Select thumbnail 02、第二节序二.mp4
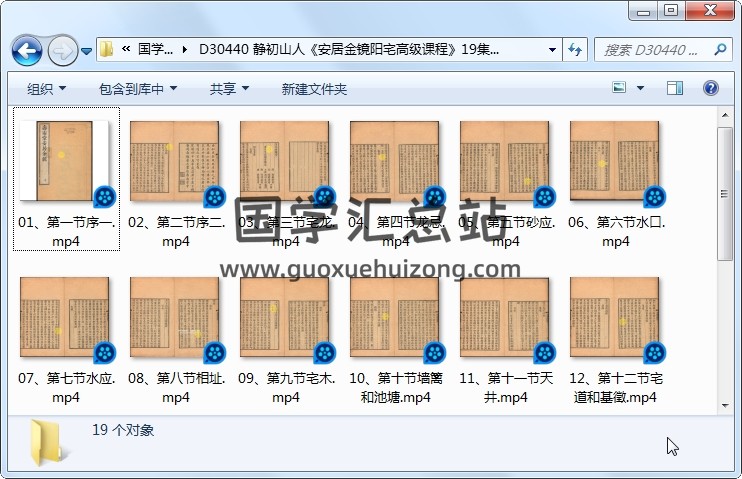Image resolution: width=742 pixels, height=479 pixels. pos(175,161)
